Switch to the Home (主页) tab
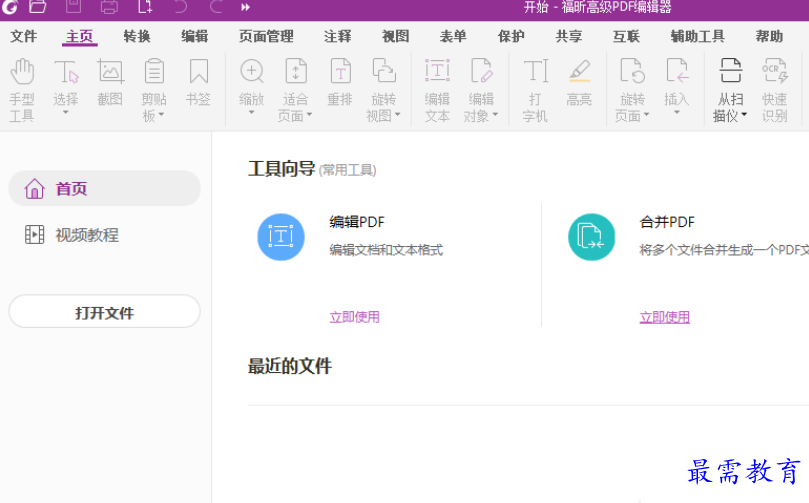 tap(79, 36)
